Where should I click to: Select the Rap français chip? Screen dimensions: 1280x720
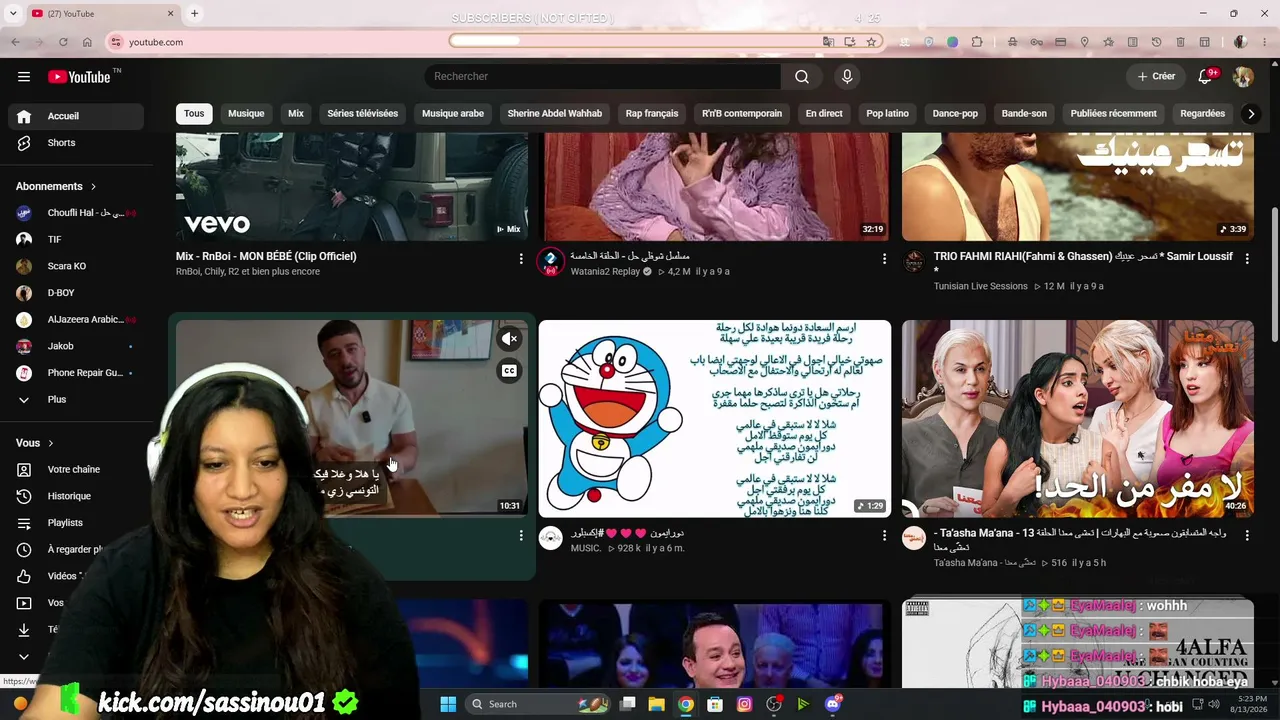[652, 114]
